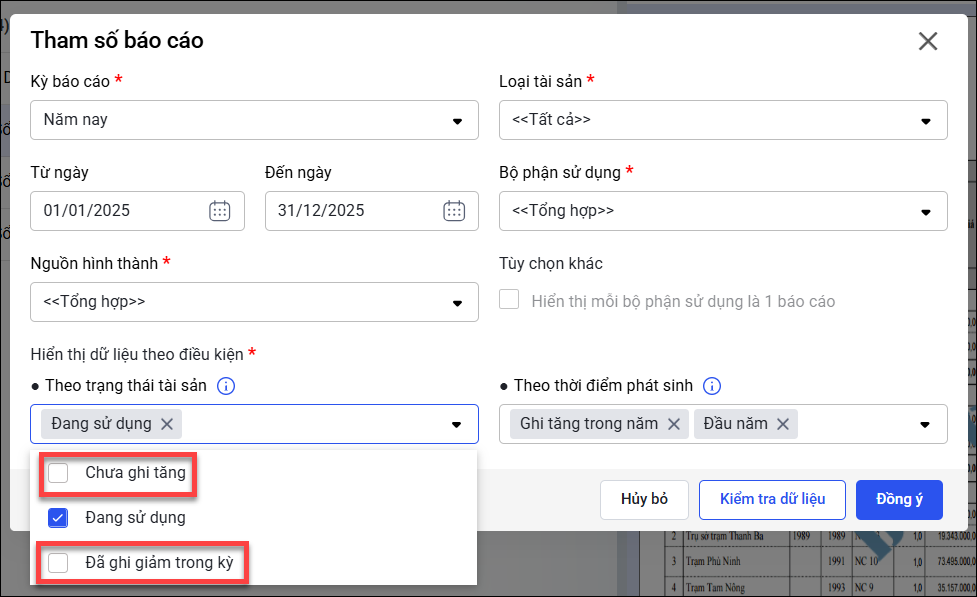
Task: Confirm with the Đồng ý button
Action: tap(899, 499)
